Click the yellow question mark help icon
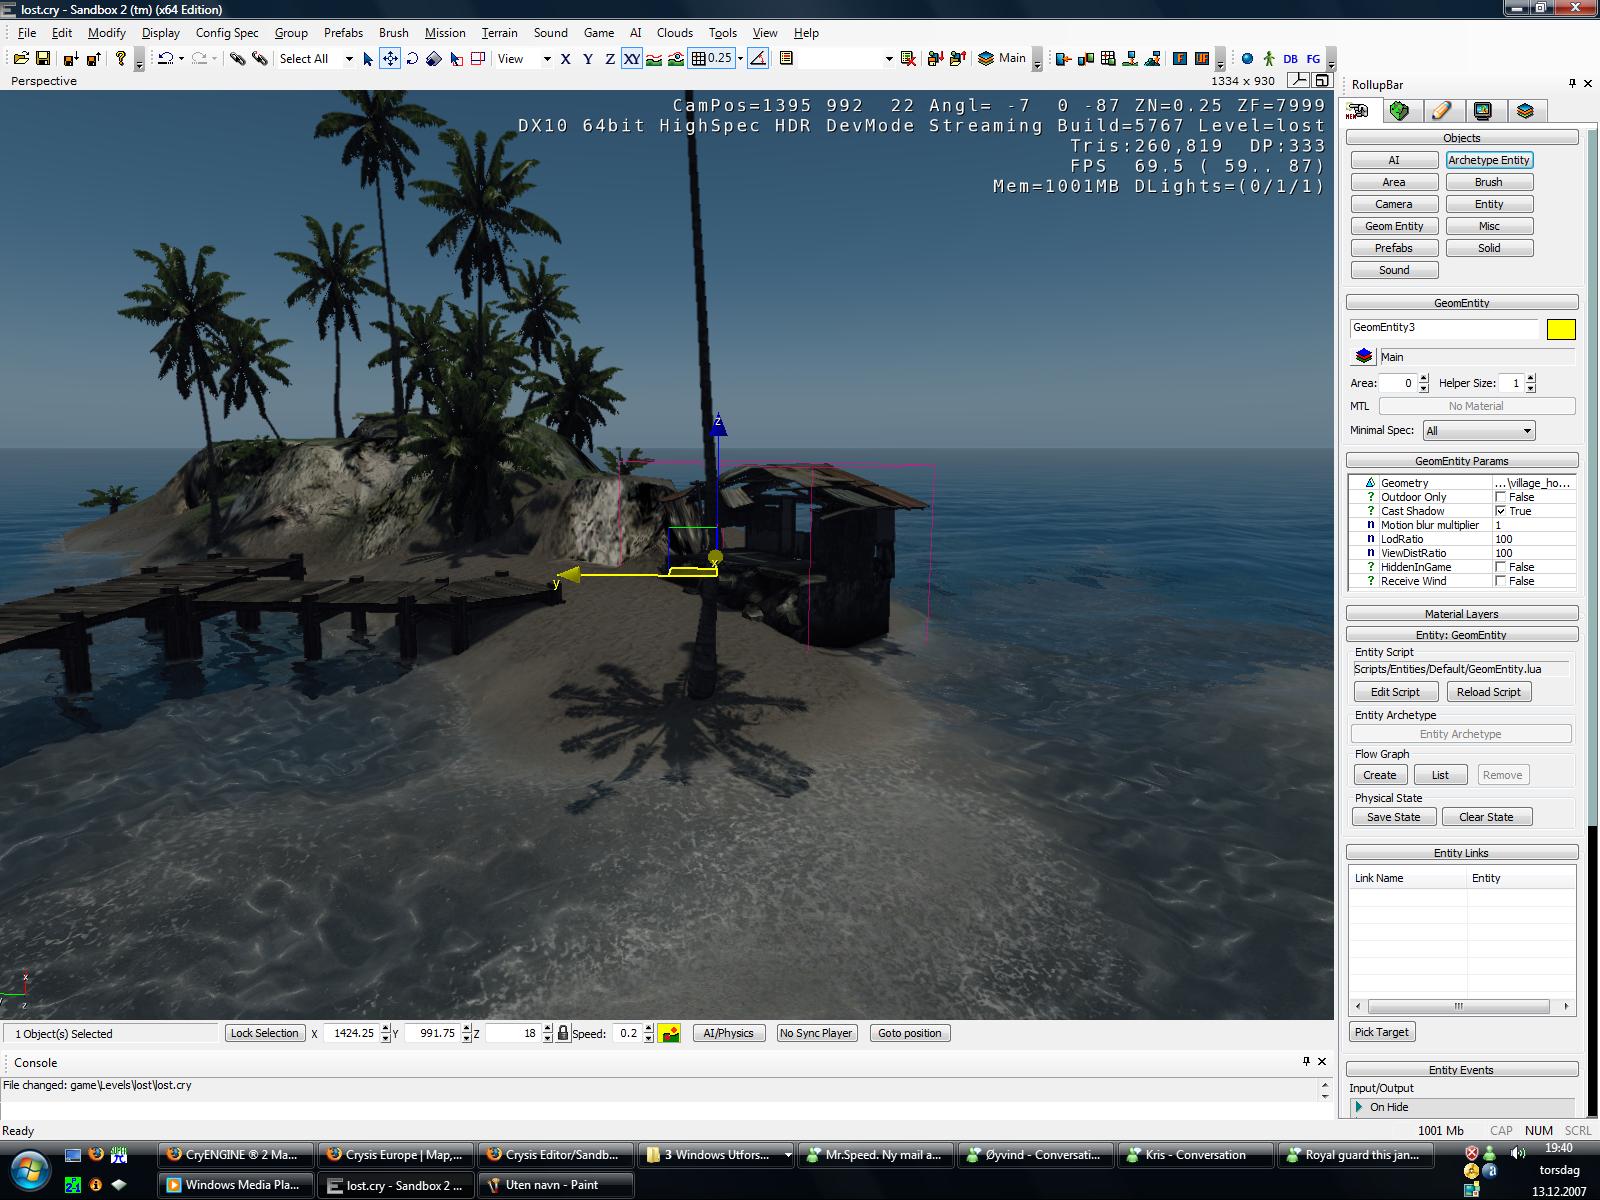This screenshot has width=1600, height=1200. pyautogui.click(x=121, y=59)
